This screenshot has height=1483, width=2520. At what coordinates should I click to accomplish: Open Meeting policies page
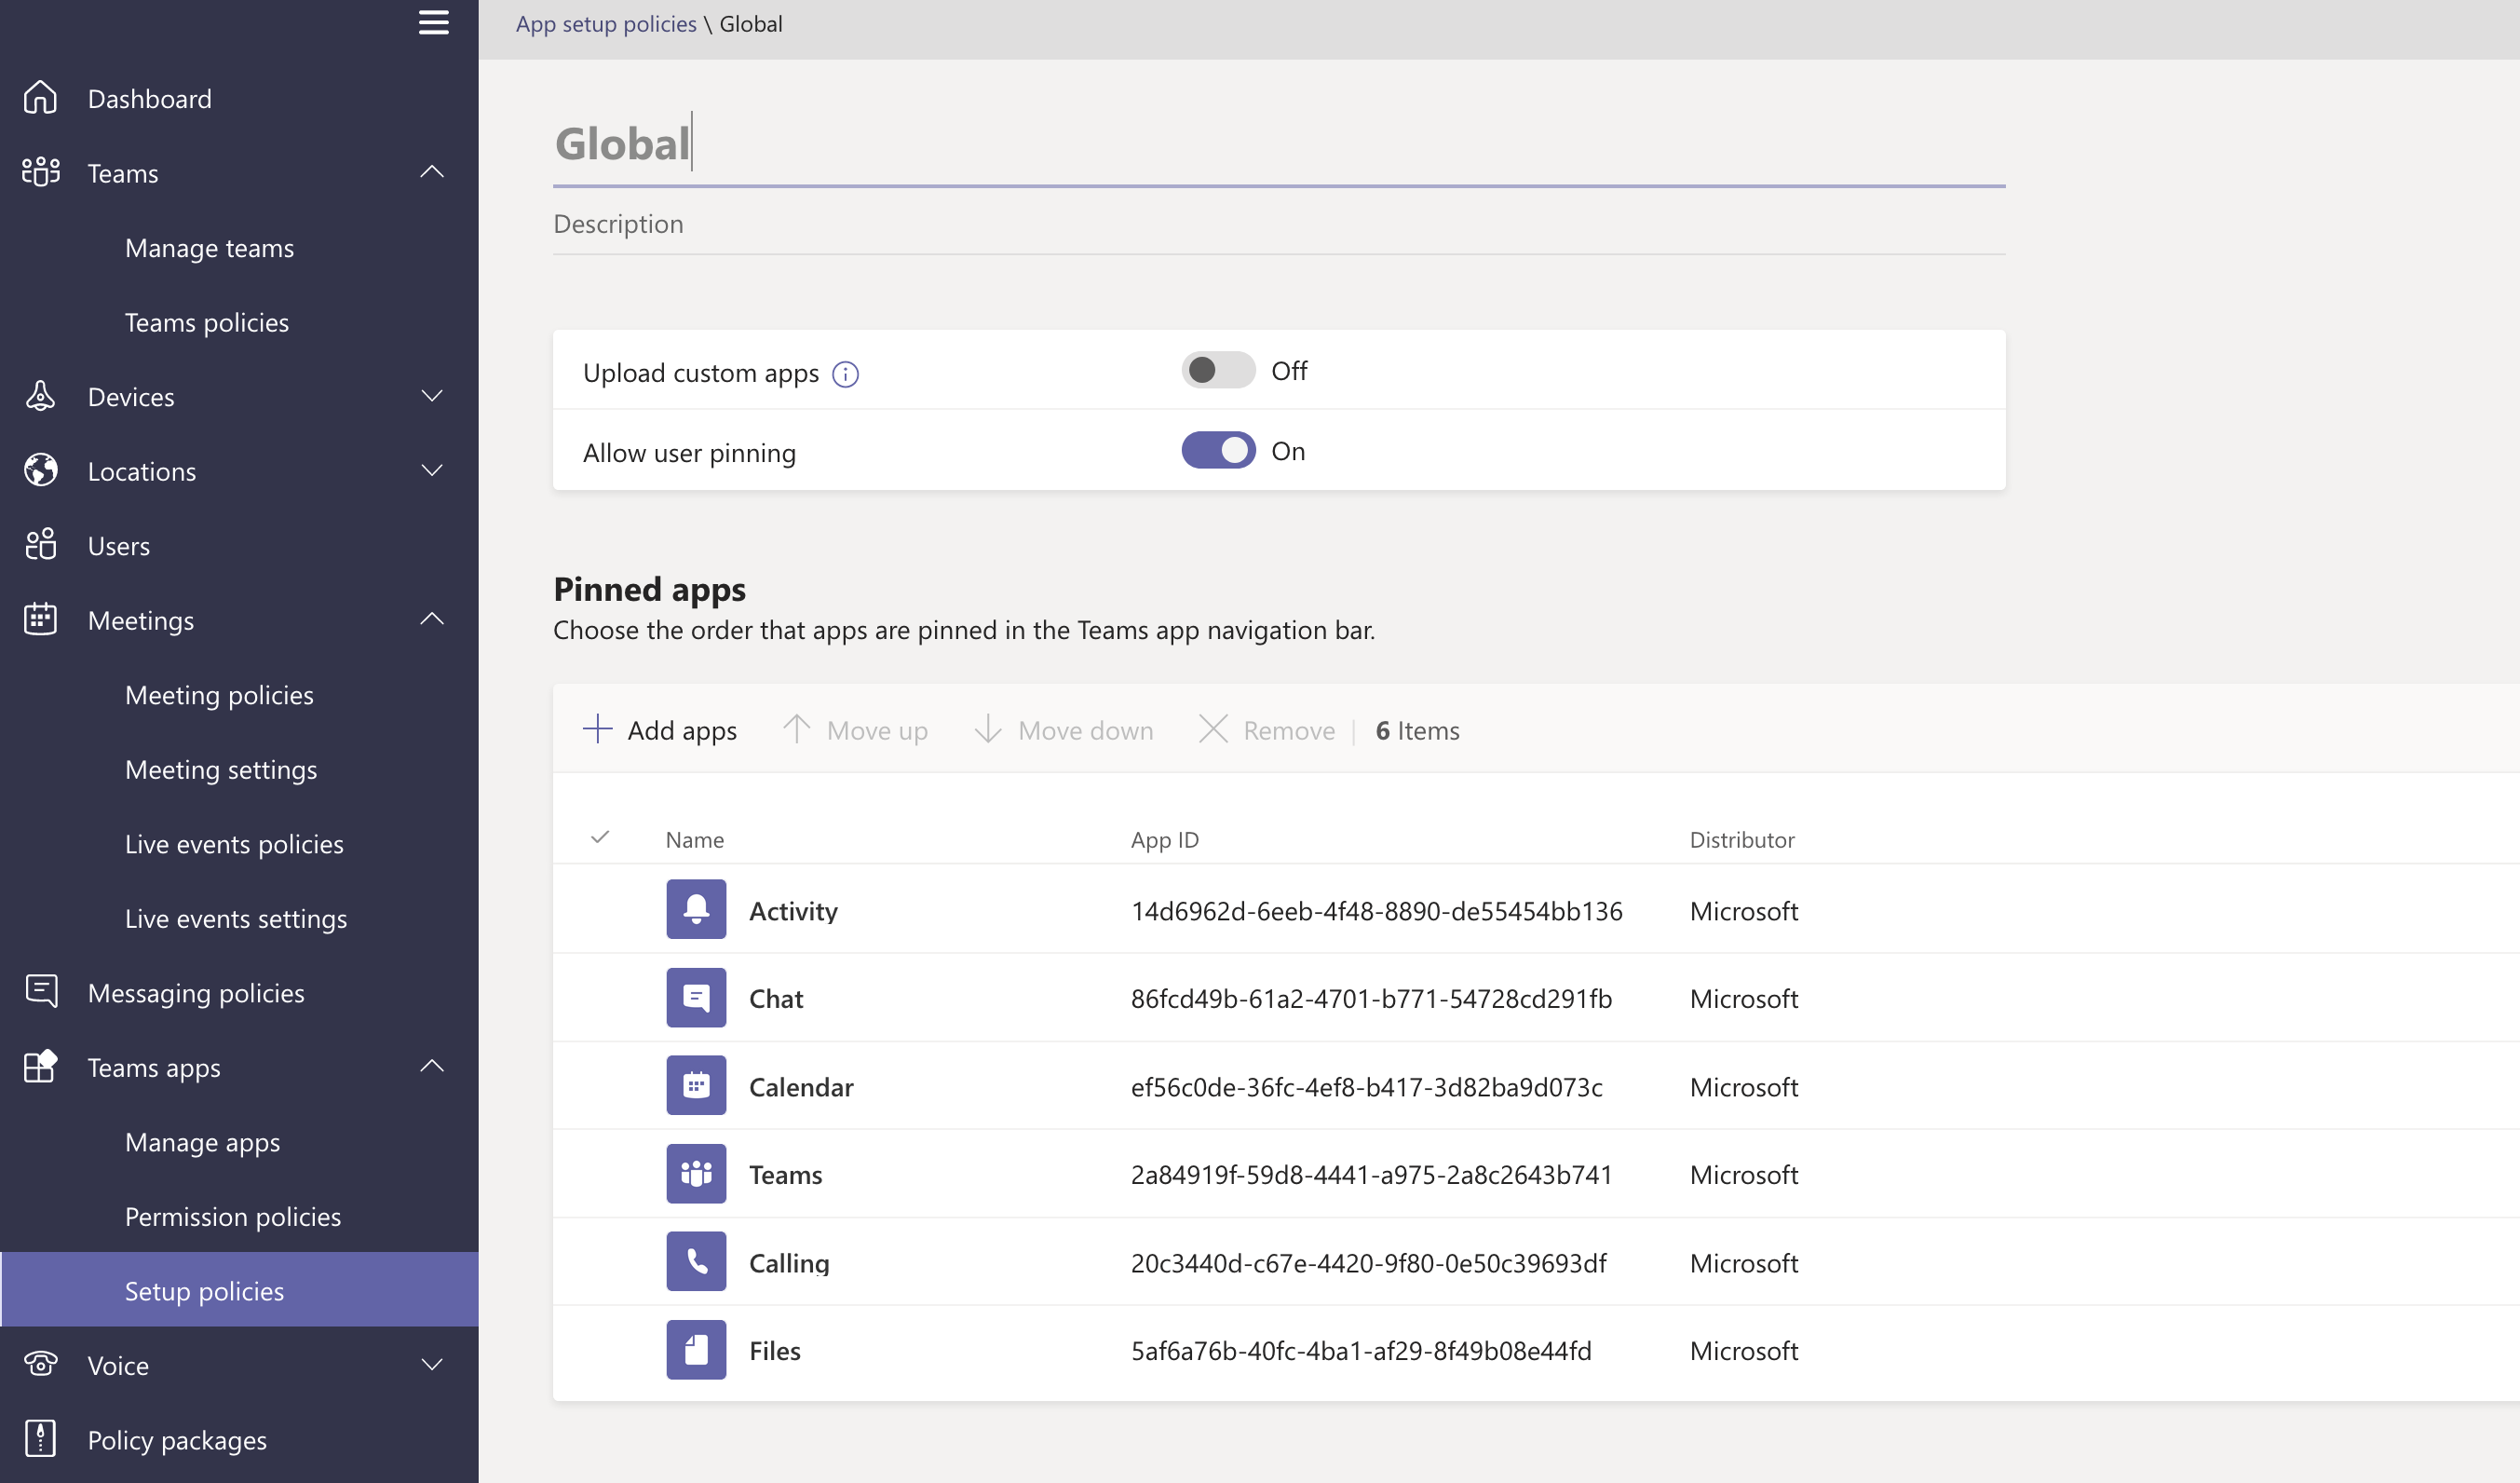[219, 695]
